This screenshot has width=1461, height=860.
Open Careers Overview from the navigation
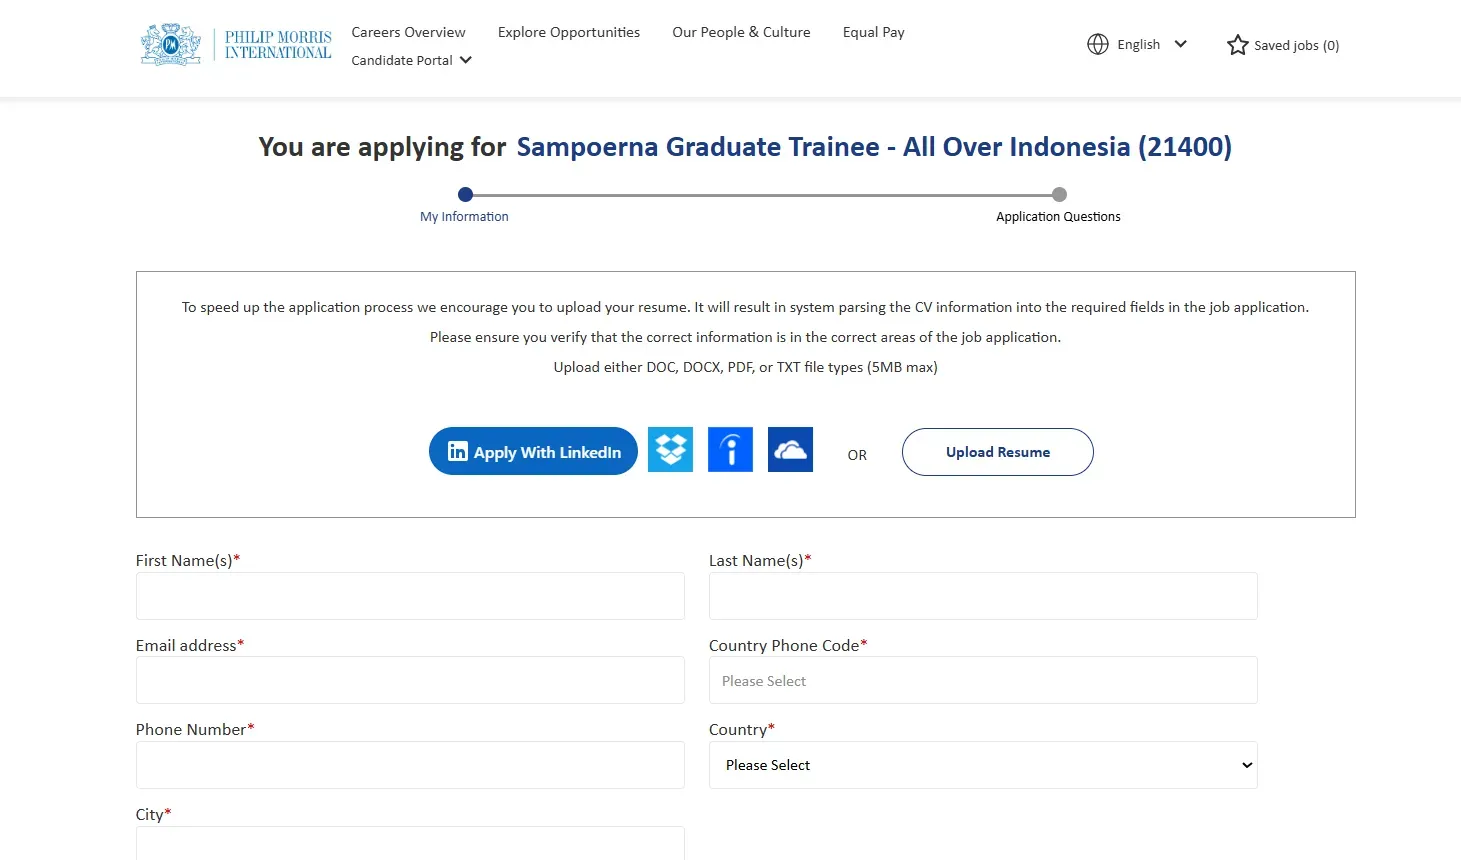pyautogui.click(x=408, y=32)
